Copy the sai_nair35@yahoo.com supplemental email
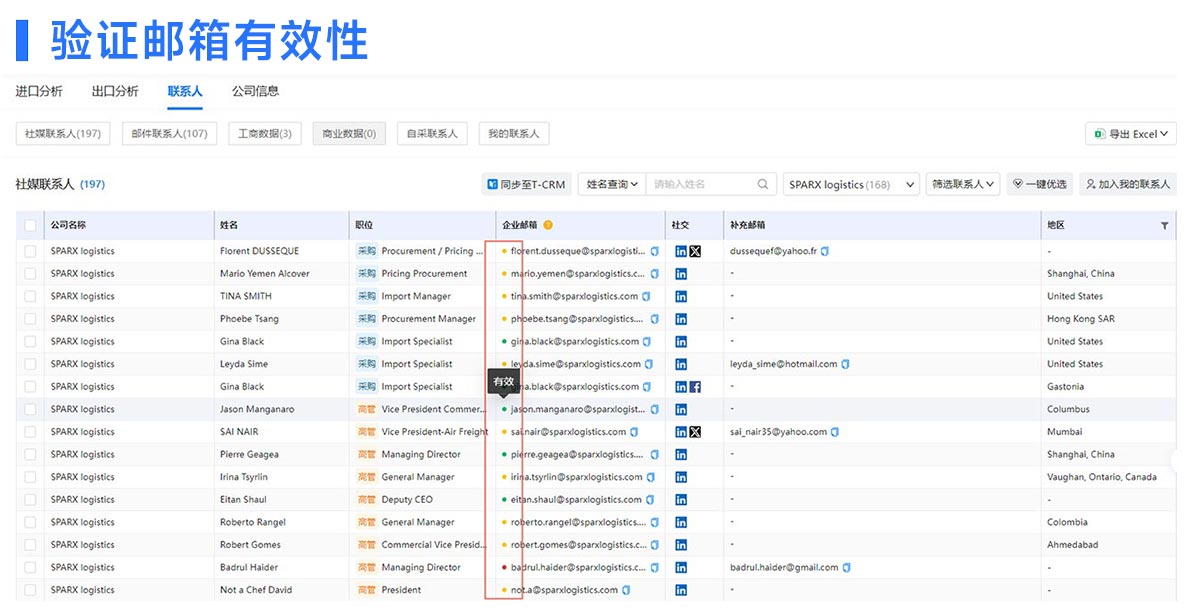This screenshot has width=1190, height=615. 835,432
